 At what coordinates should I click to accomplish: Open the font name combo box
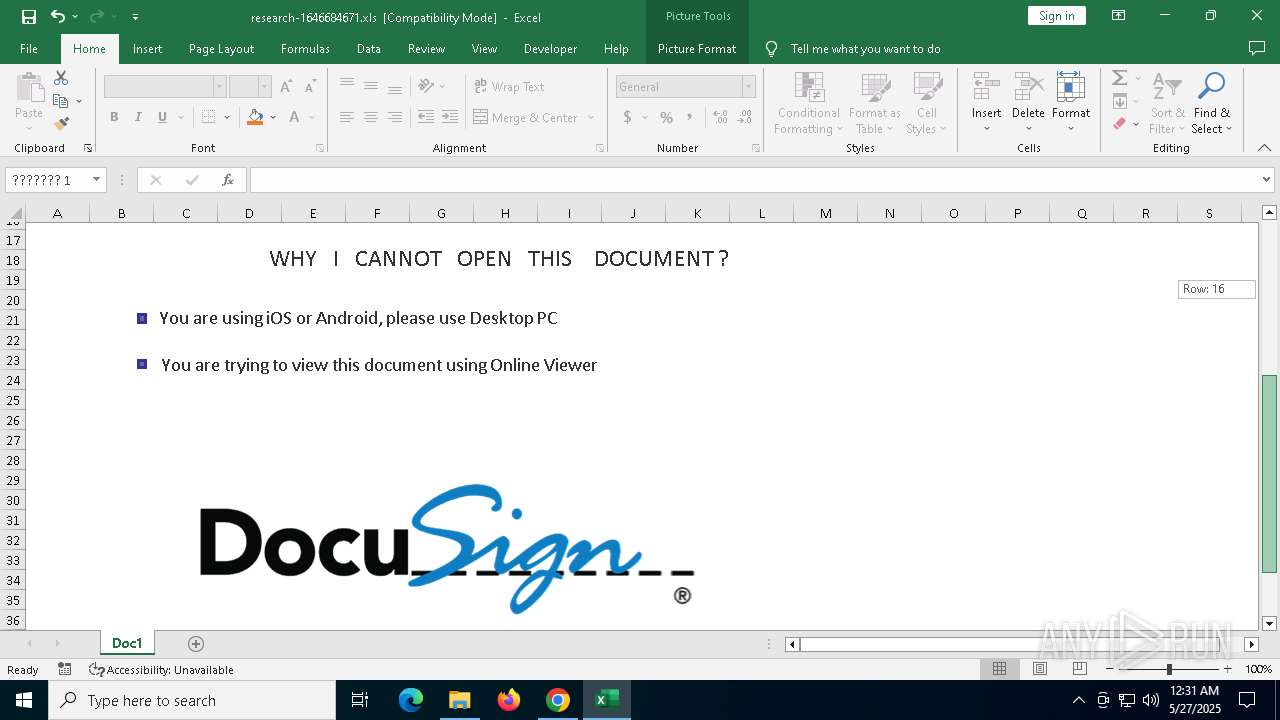point(164,87)
